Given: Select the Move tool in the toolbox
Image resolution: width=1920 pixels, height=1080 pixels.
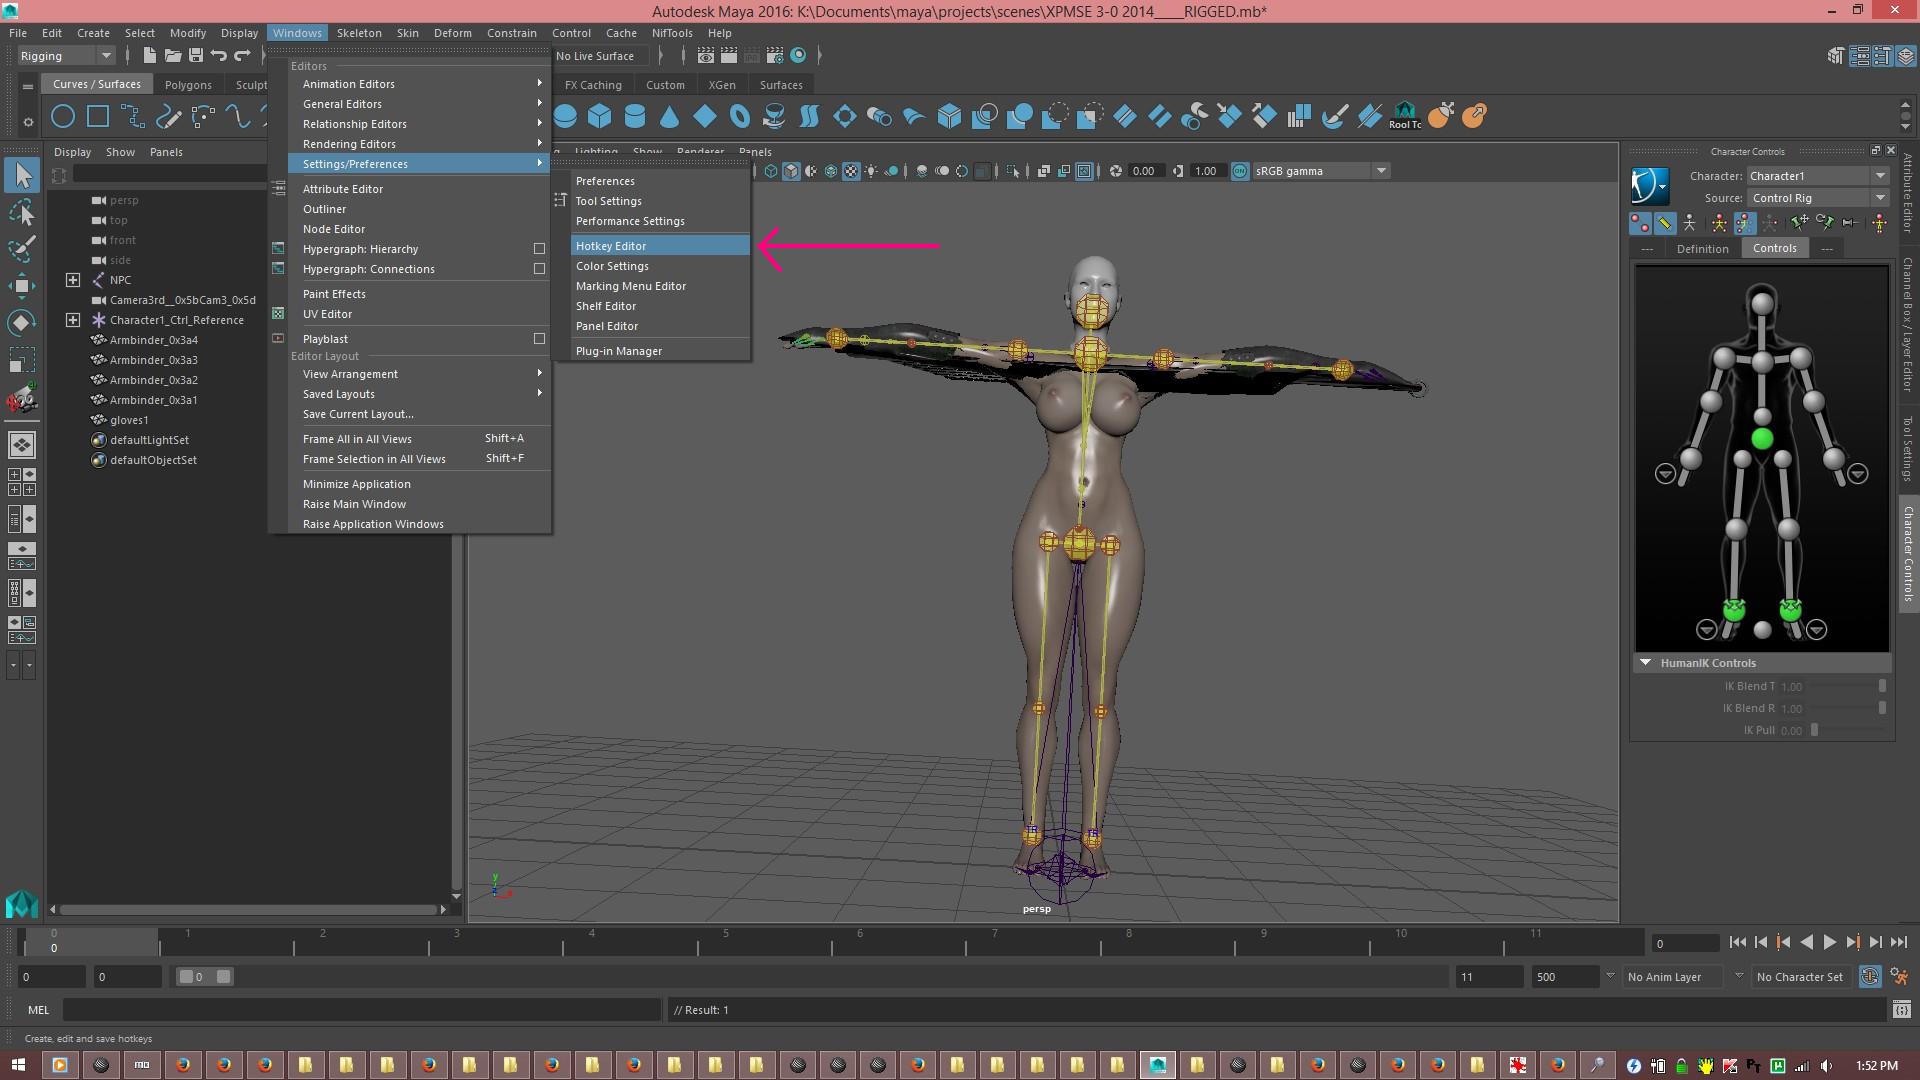Looking at the screenshot, I should tap(21, 286).
